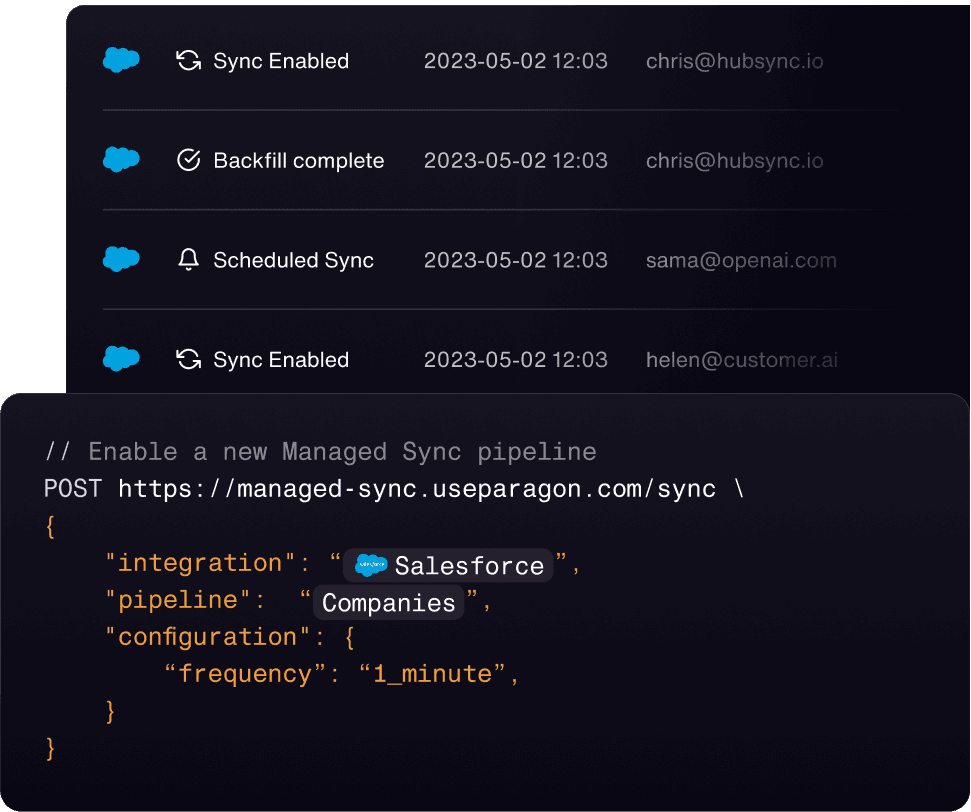Click the sync arrows icon in the top row
971x812 pixels.
pos(188,61)
